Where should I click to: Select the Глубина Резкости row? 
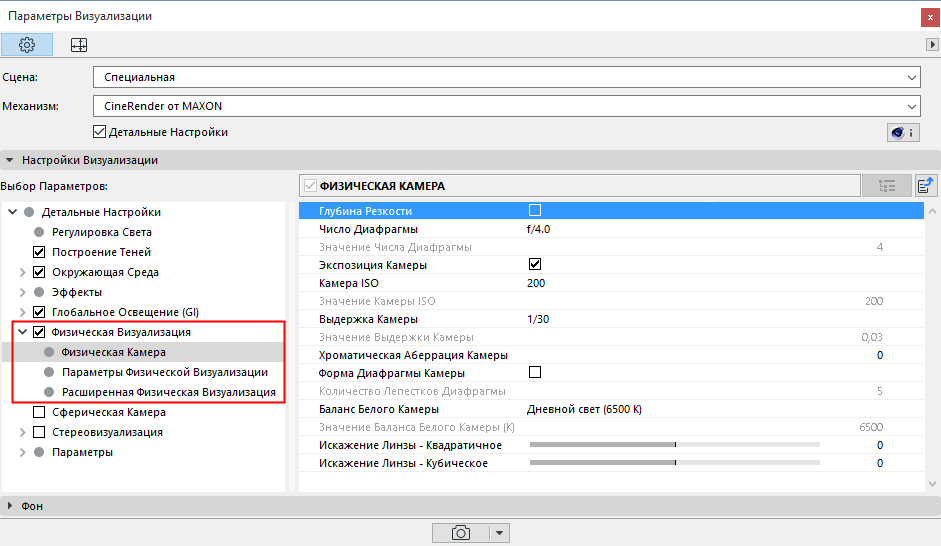(611, 211)
